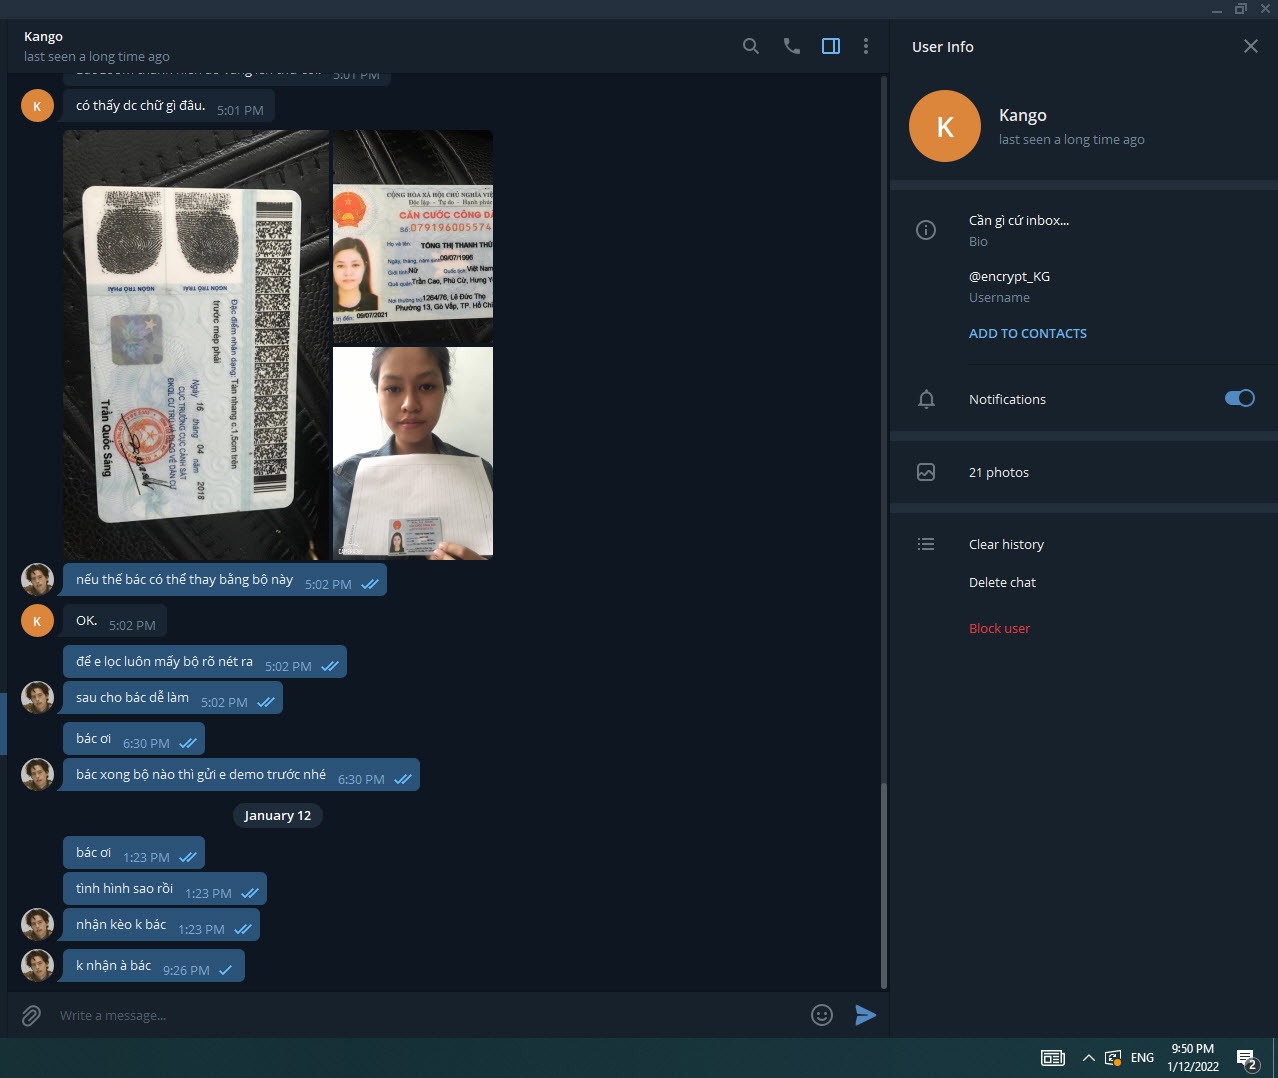This screenshot has width=1278, height=1078.
Task: Click the @encrypt_KG username
Action: click(x=1009, y=276)
